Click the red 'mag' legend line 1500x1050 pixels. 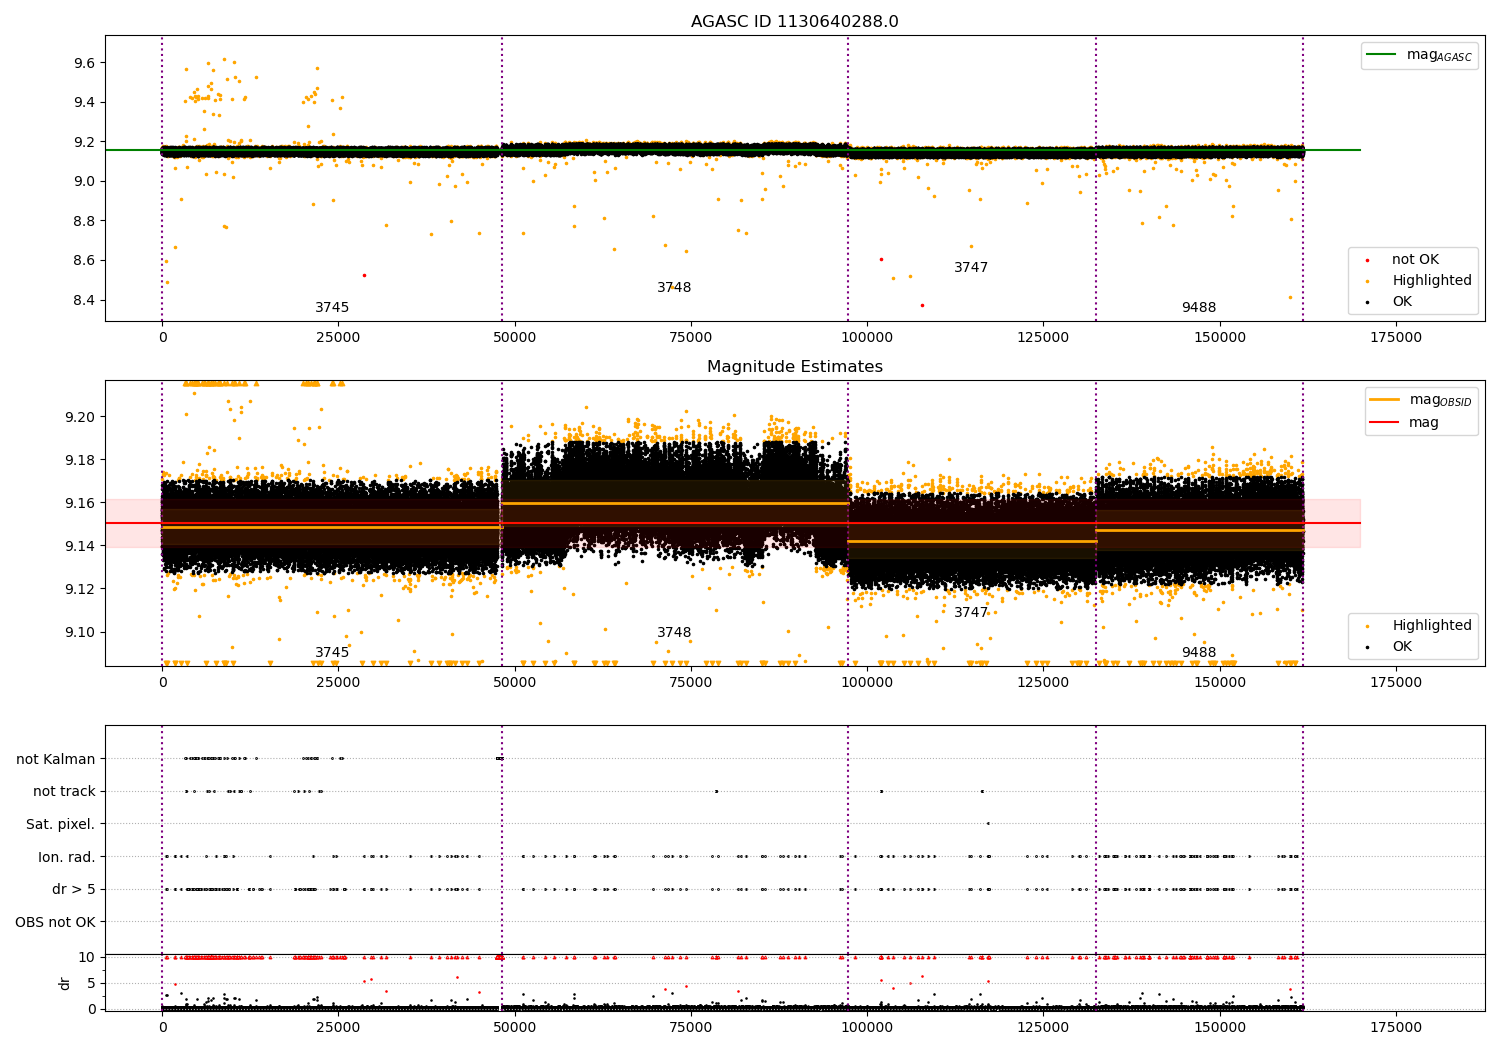coord(1384,422)
